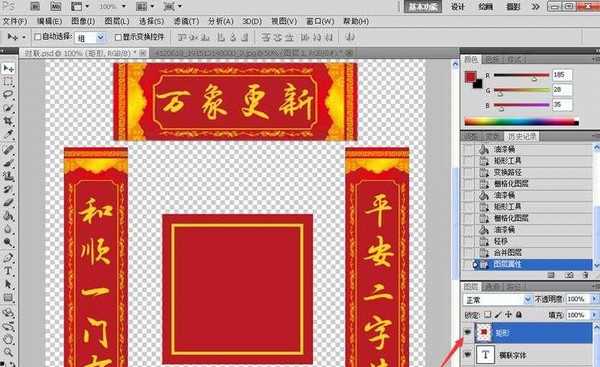The width and height of the screenshot is (600, 367).
Task: Switch to 基本功能 workspace
Action: pyautogui.click(x=423, y=7)
